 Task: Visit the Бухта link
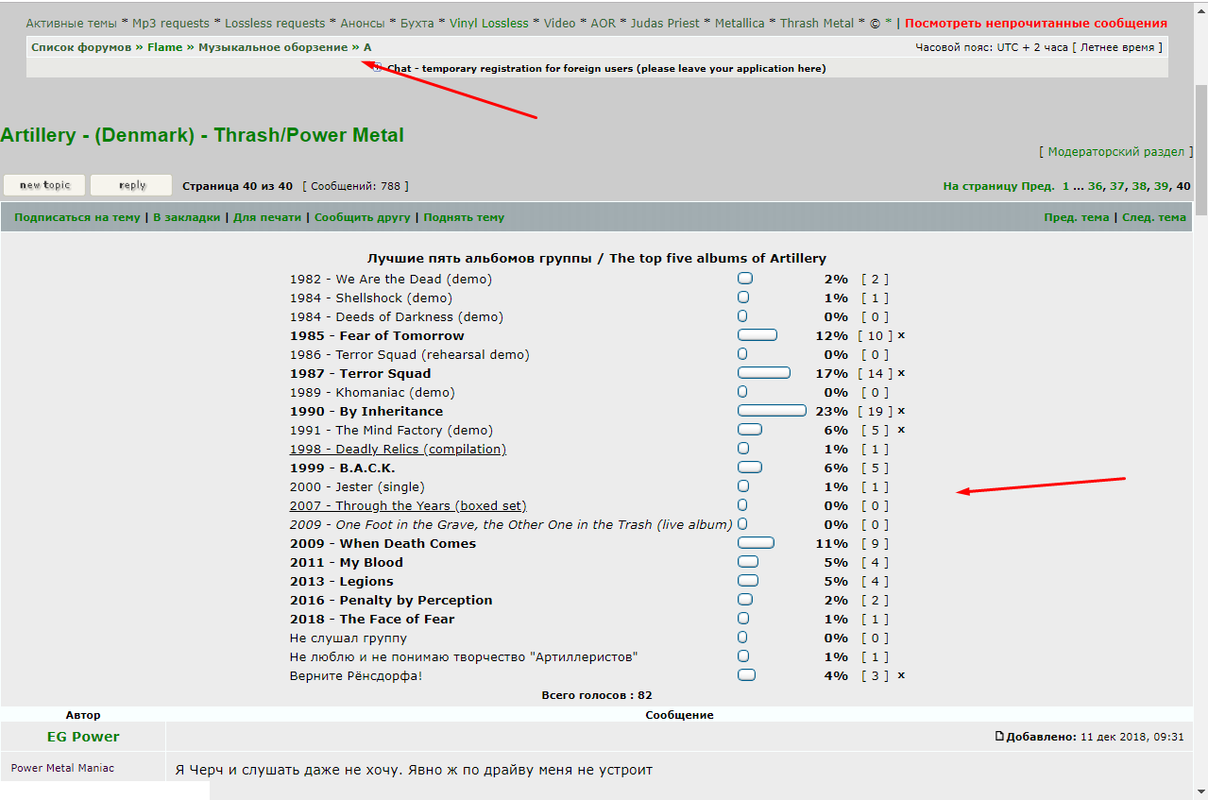(417, 23)
